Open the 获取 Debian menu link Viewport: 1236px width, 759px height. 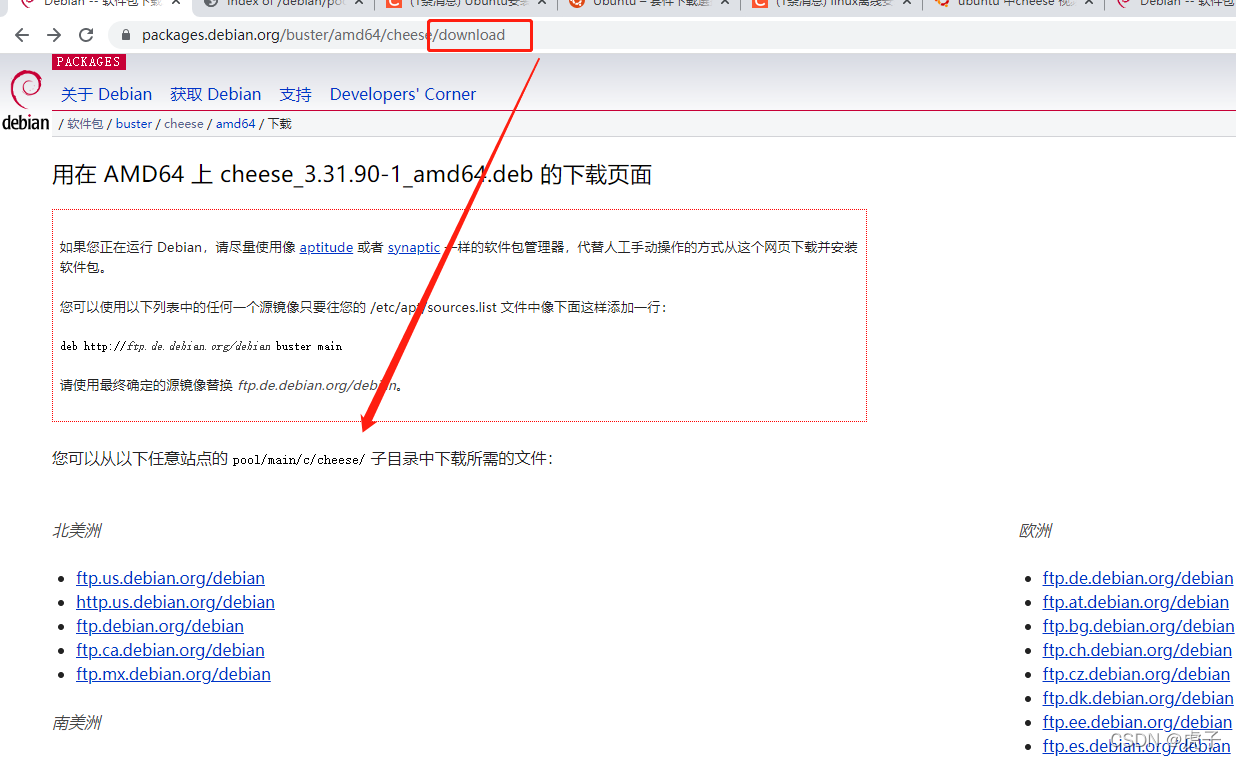(215, 94)
